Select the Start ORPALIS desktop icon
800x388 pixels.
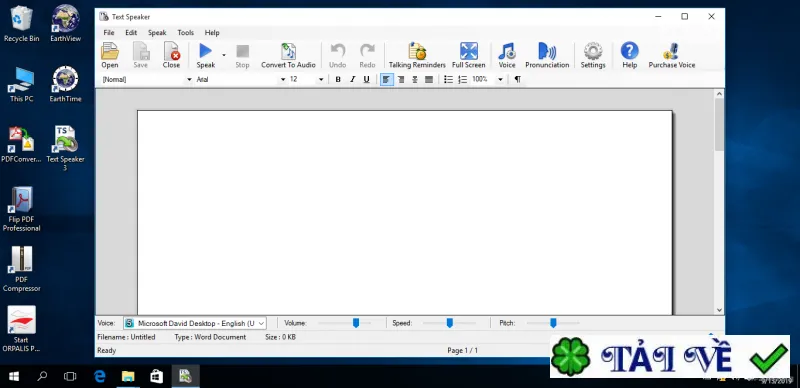click(21, 329)
